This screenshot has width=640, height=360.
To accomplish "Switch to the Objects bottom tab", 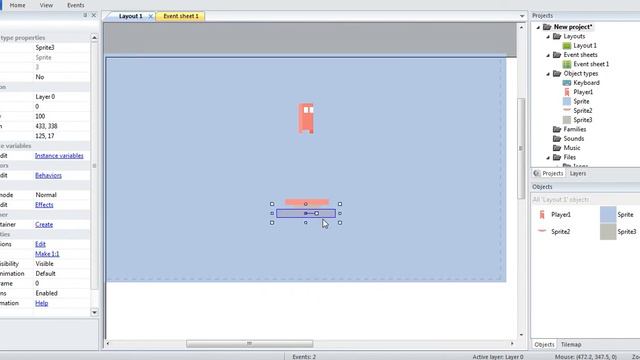I will [x=544, y=344].
